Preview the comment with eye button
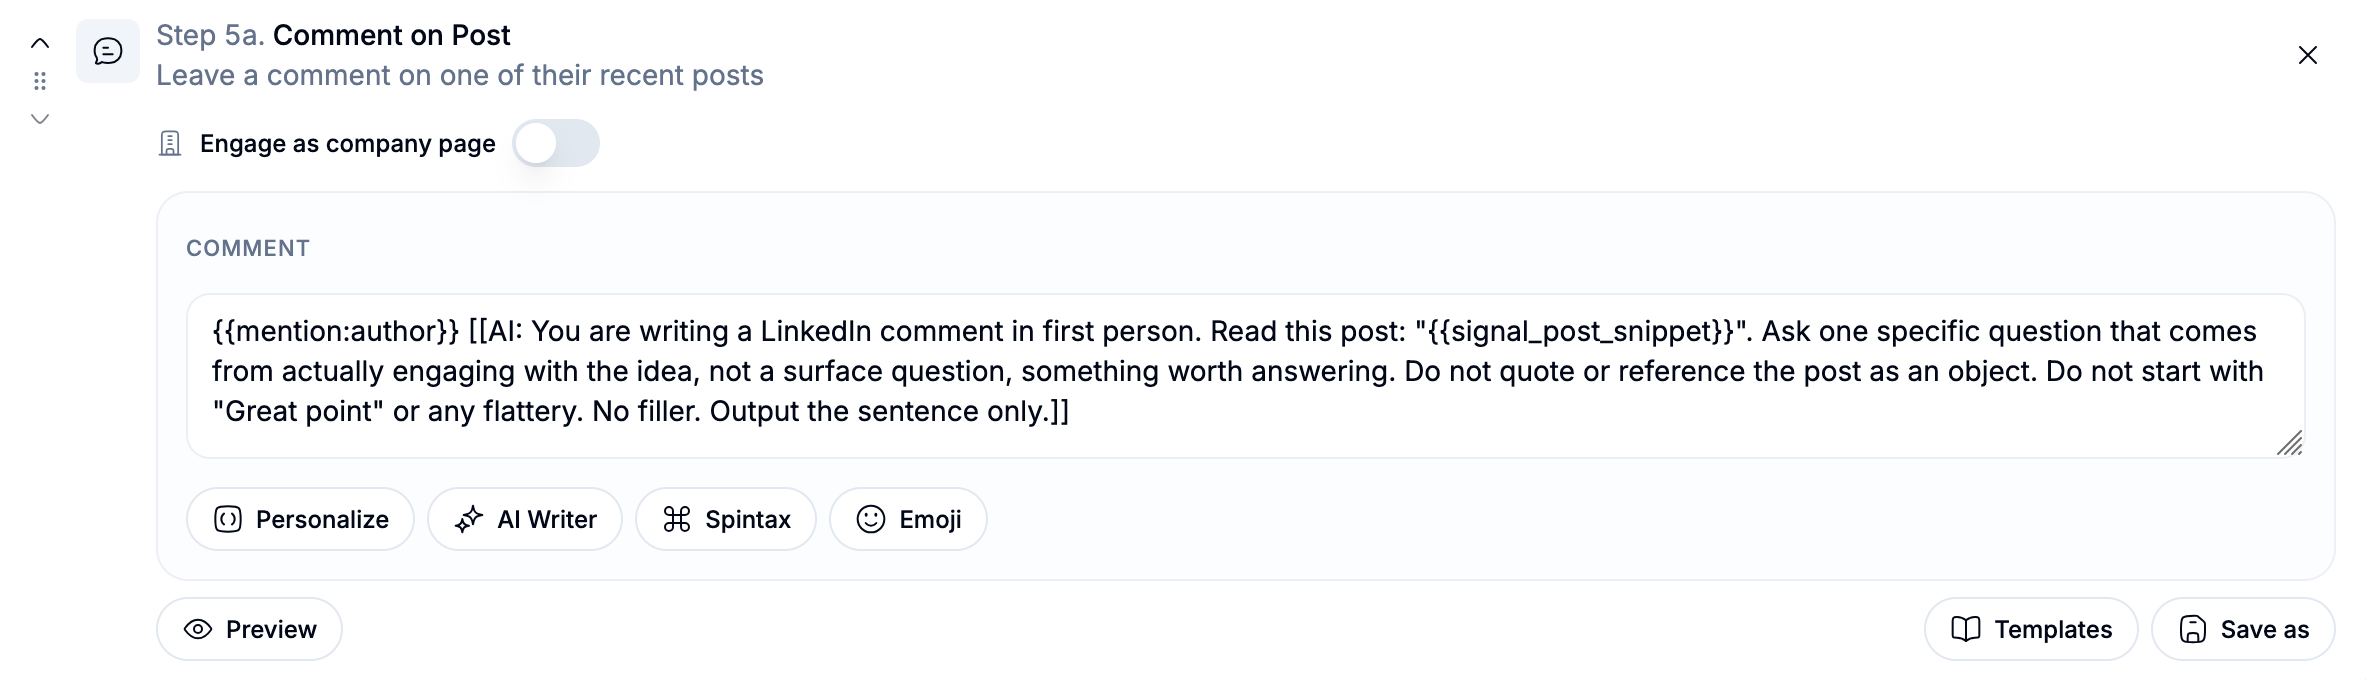 coord(249,629)
